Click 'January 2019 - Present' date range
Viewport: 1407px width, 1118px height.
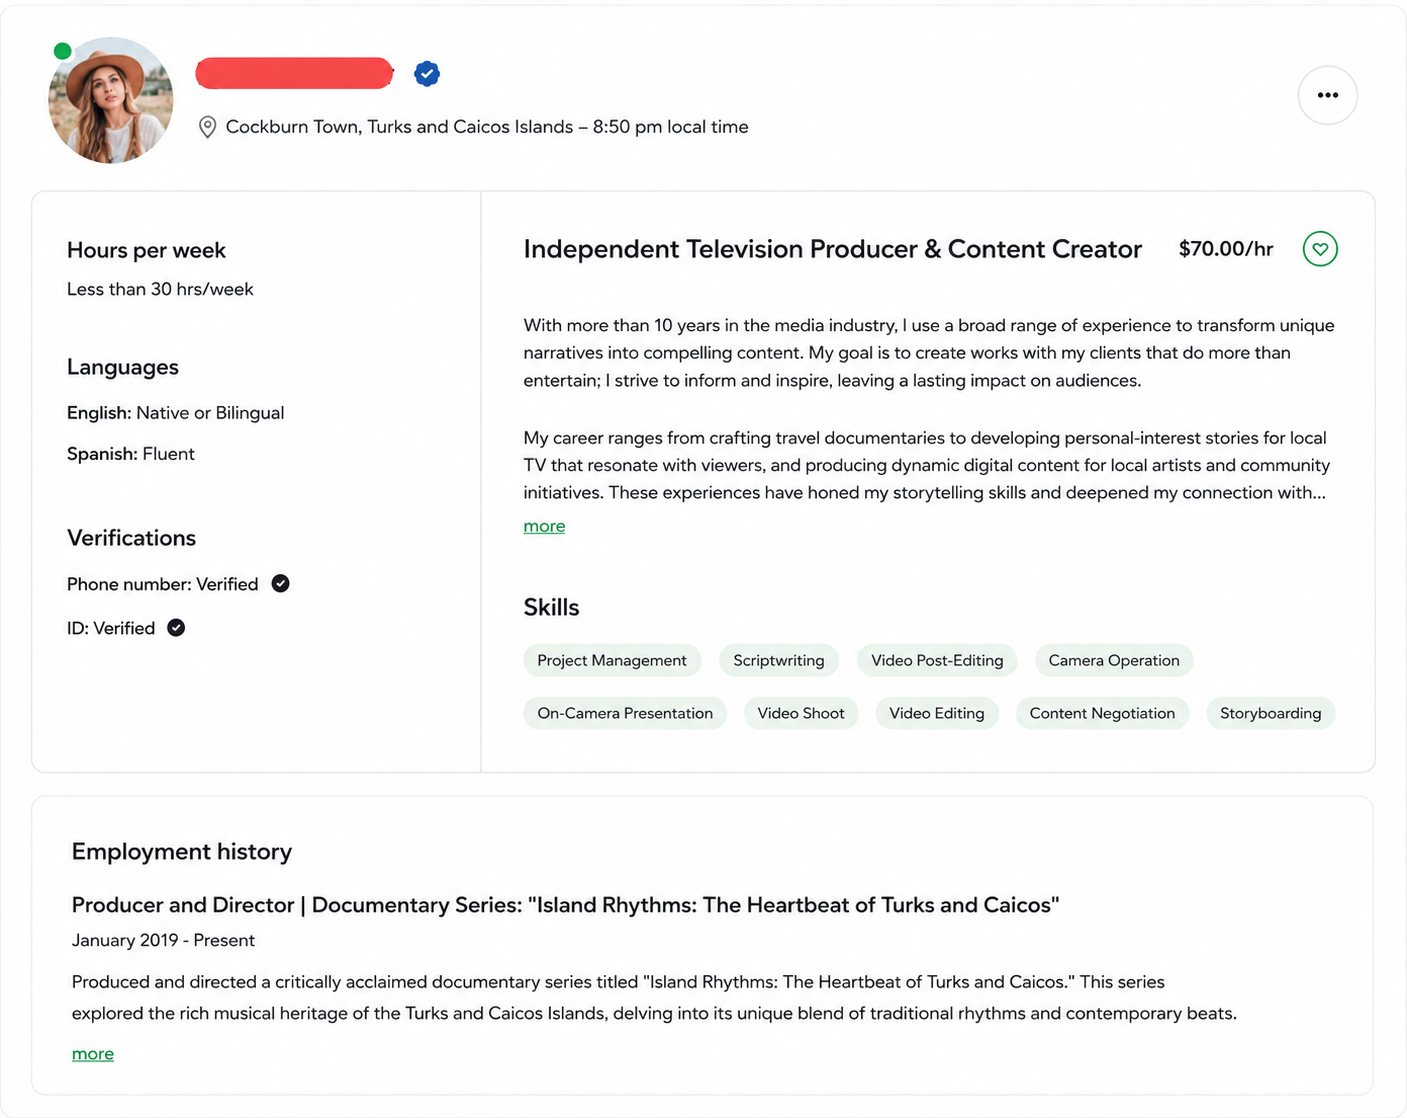click(163, 940)
